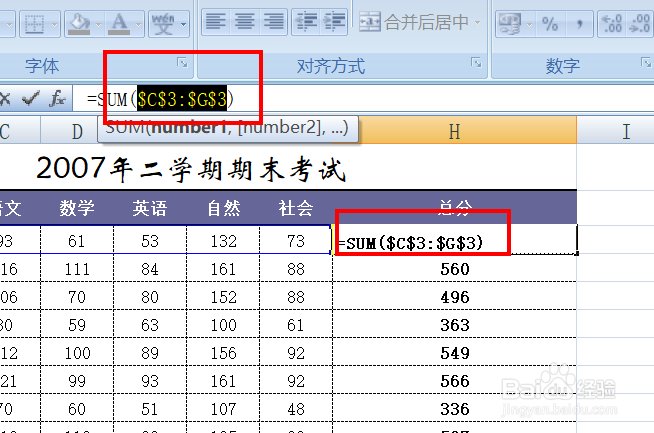Click the 2007年二学期期末考试 title cell
654x433 pixels.
point(191,169)
